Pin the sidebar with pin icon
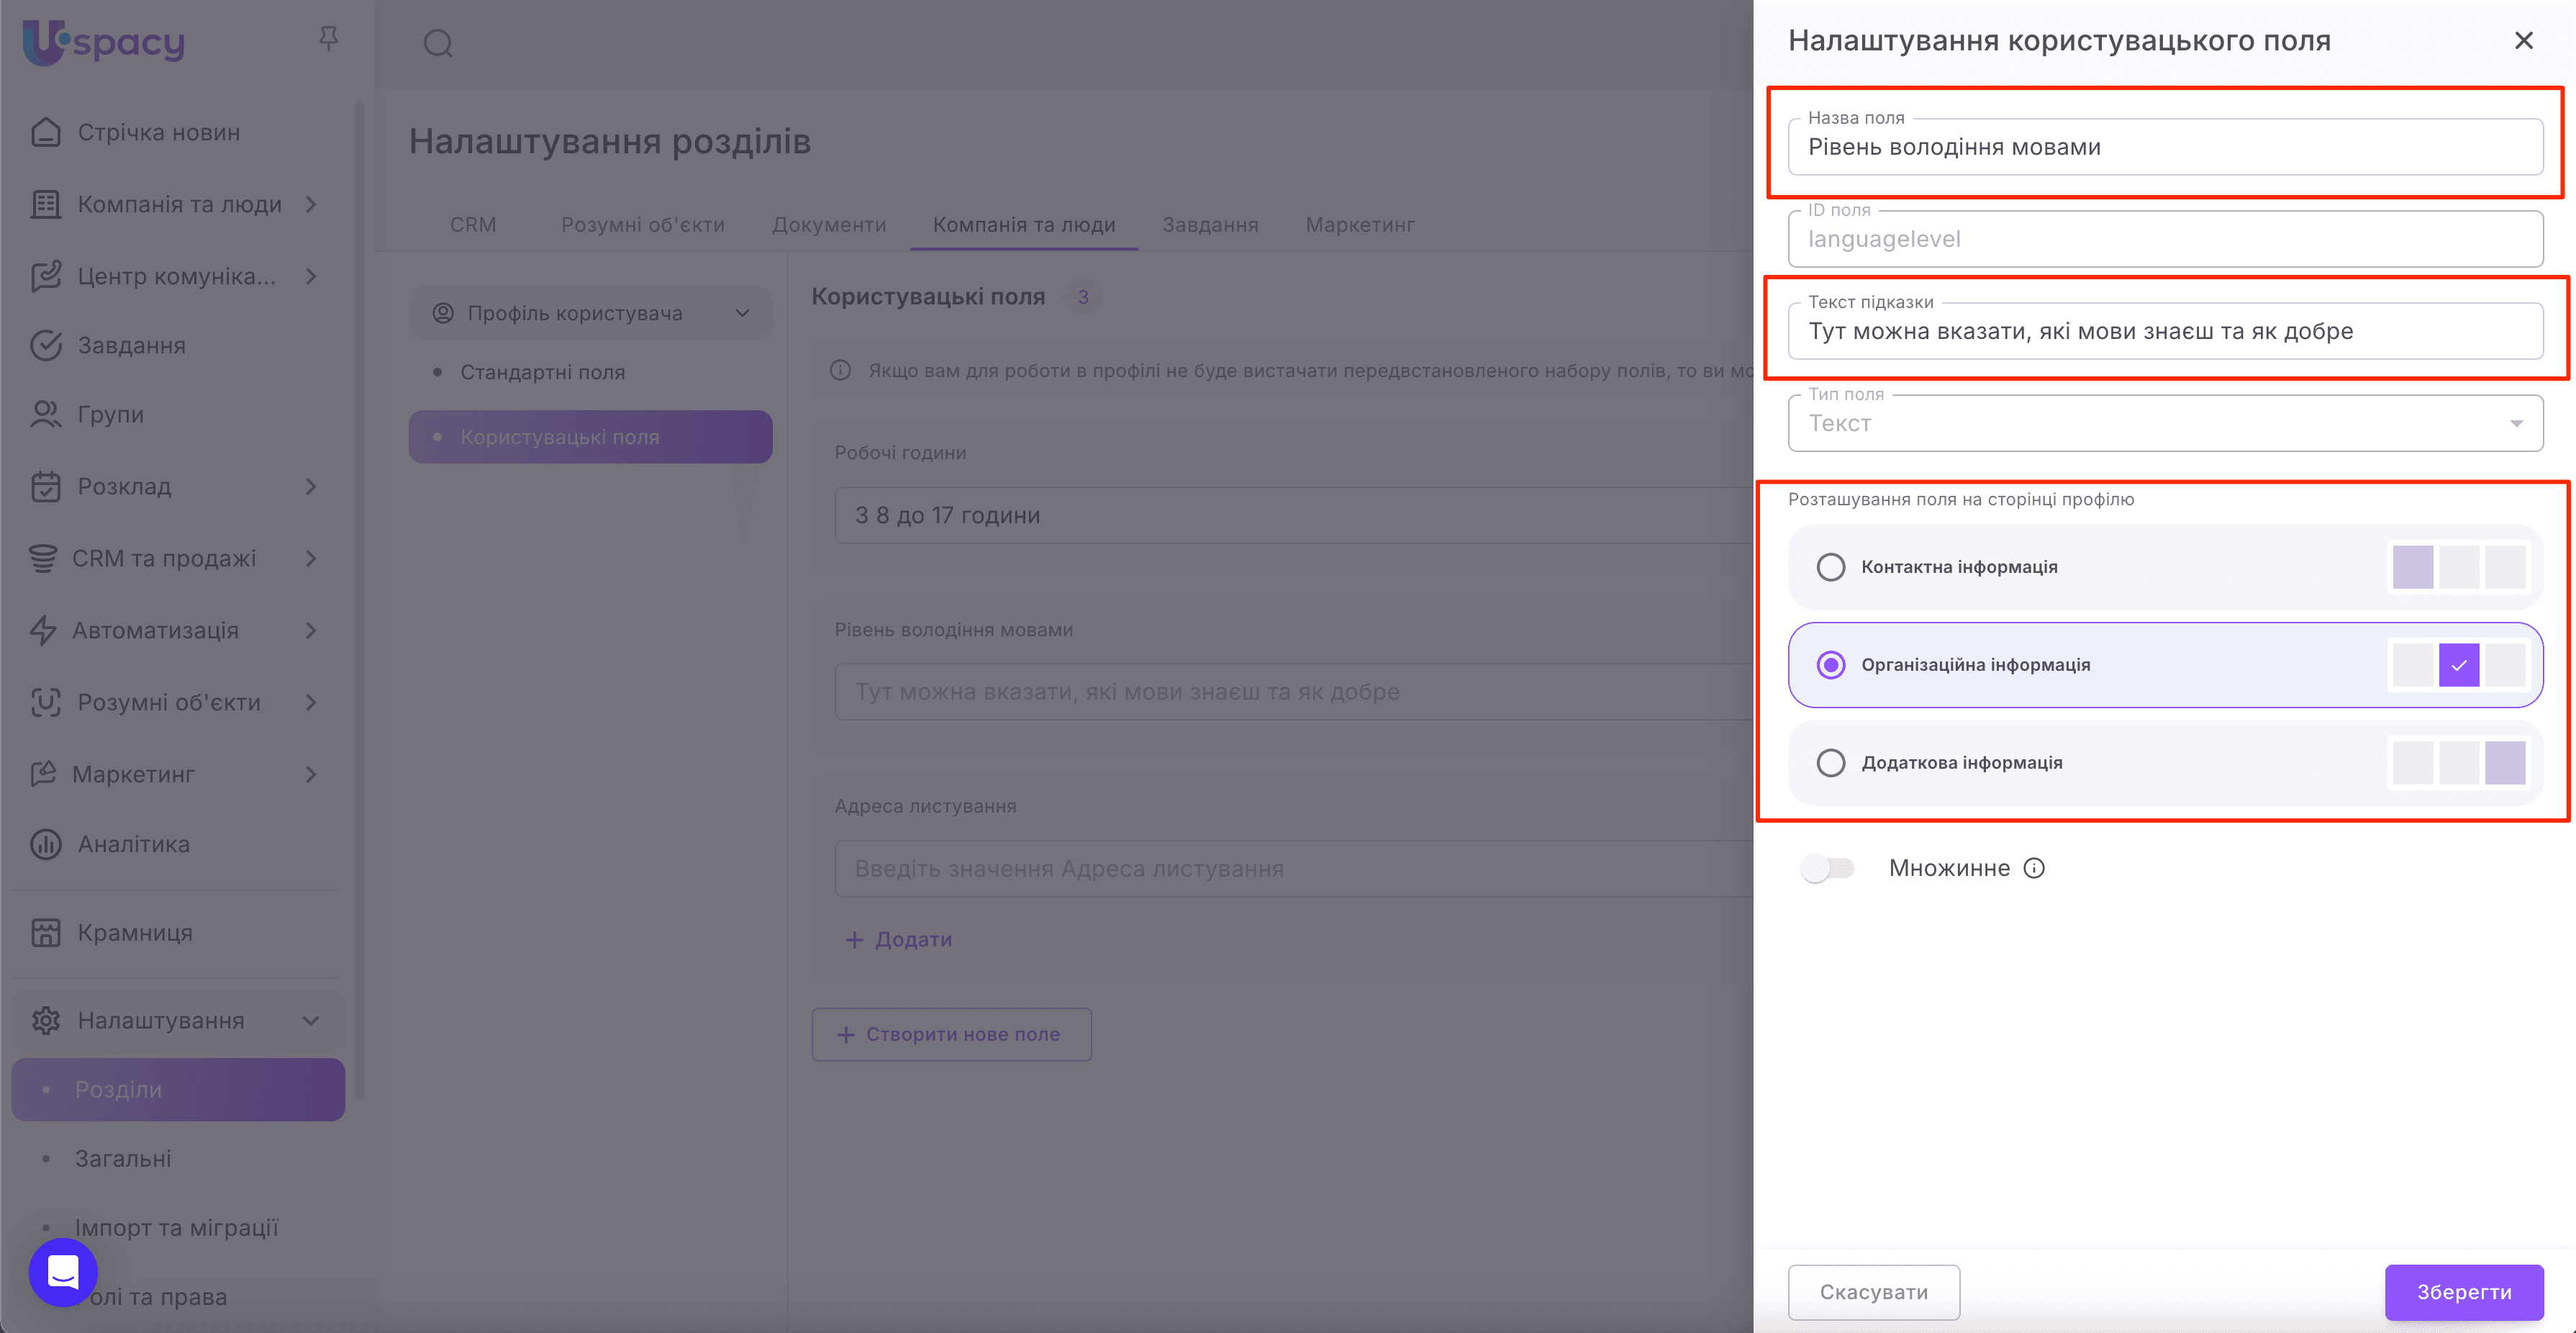The width and height of the screenshot is (2576, 1333). [x=328, y=39]
